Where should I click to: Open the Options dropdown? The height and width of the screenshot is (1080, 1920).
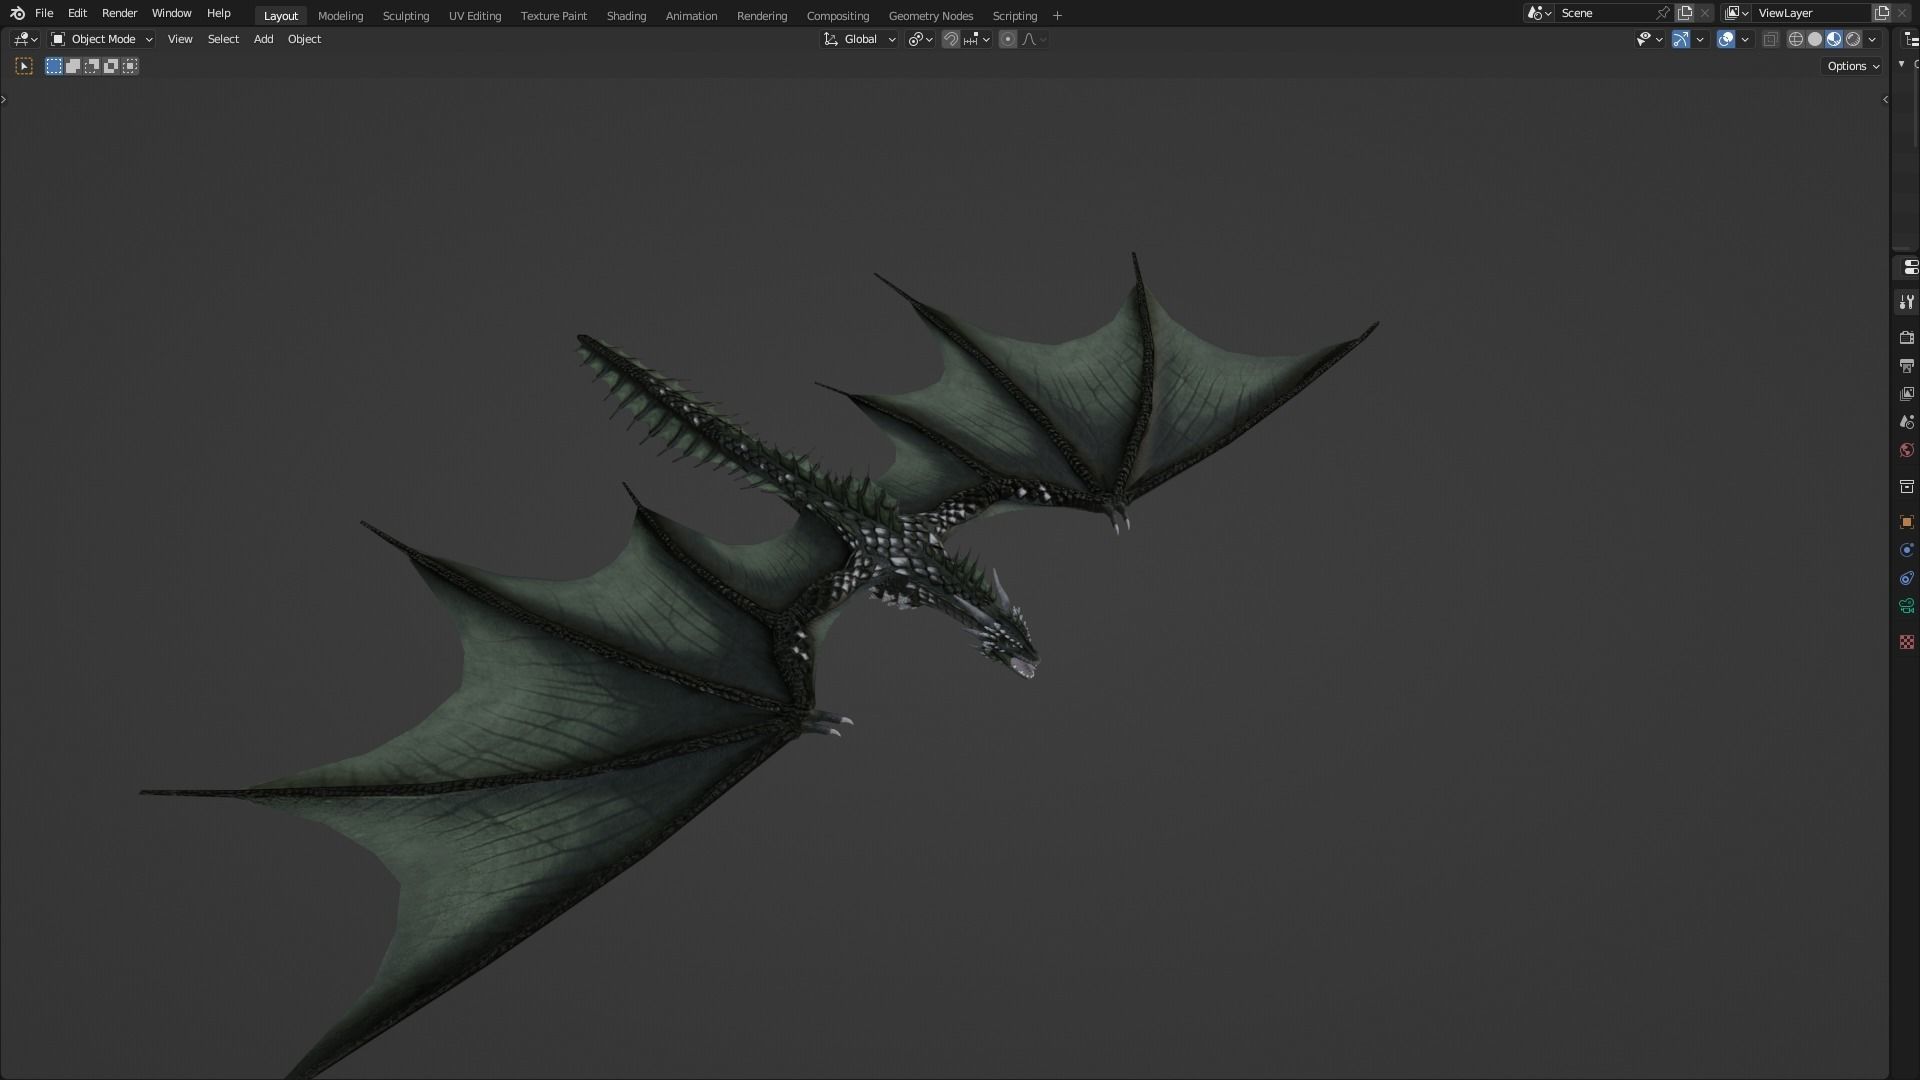(x=1853, y=66)
